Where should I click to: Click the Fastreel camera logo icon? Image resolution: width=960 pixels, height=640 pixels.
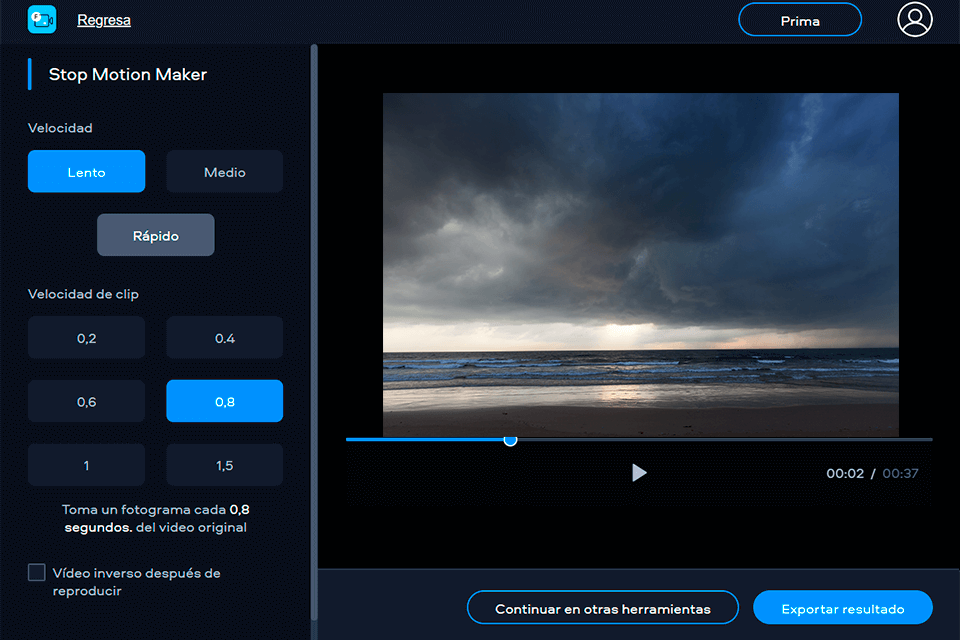click(x=41, y=19)
